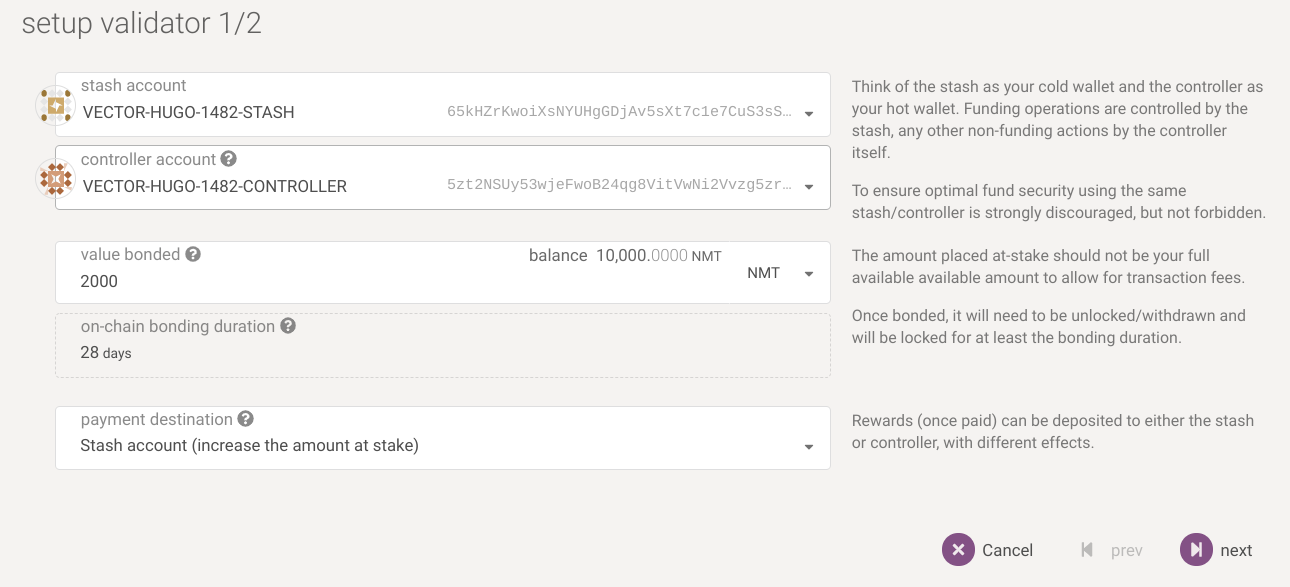This screenshot has width=1290, height=587.
Task: Click the value bonded input field
Action: point(300,282)
